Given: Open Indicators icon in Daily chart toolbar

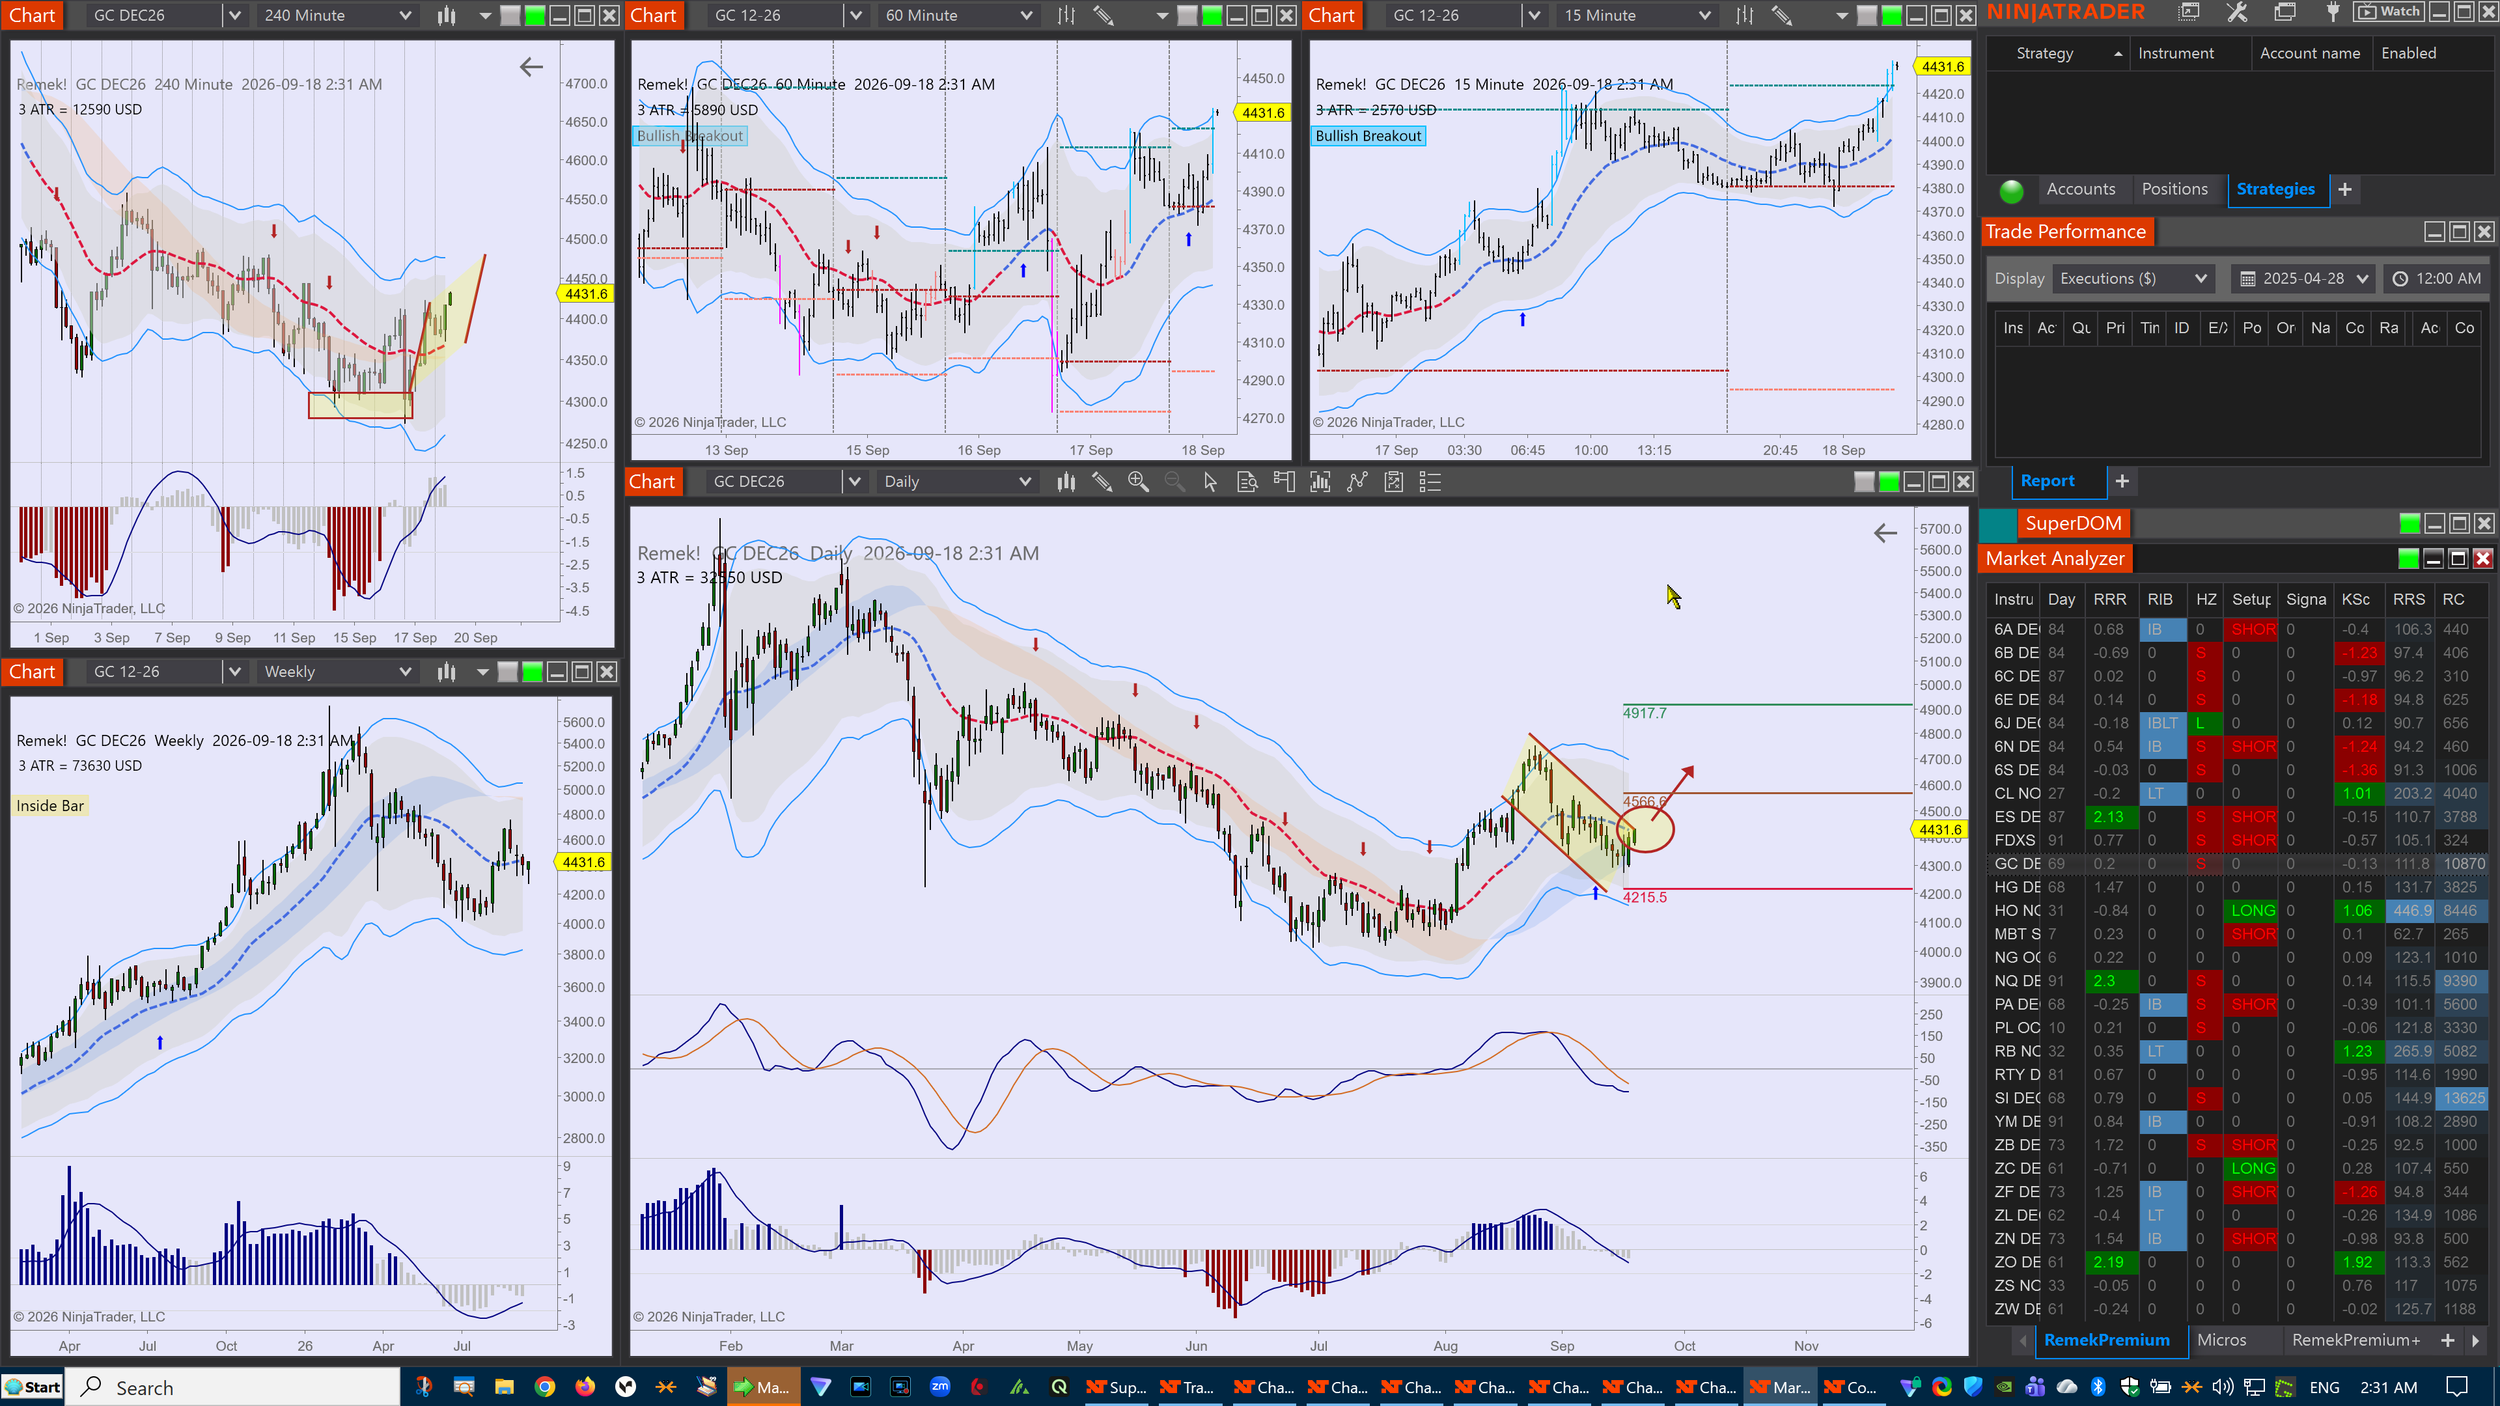Looking at the screenshot, I should pyautogui.click(x=1320, y=482).
